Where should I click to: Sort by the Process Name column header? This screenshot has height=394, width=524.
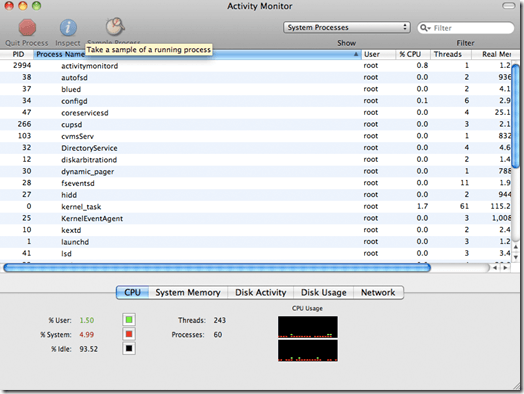(x=197, y=54)
